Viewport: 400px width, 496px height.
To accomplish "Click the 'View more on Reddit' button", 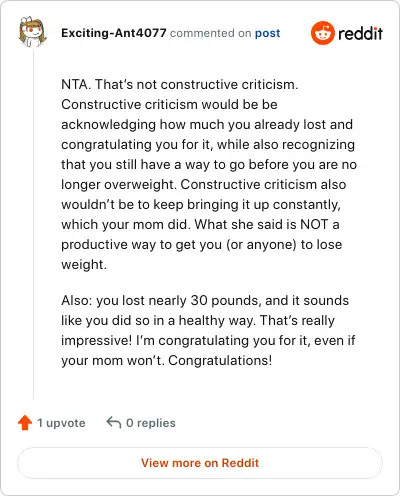I will pos(200,463).
